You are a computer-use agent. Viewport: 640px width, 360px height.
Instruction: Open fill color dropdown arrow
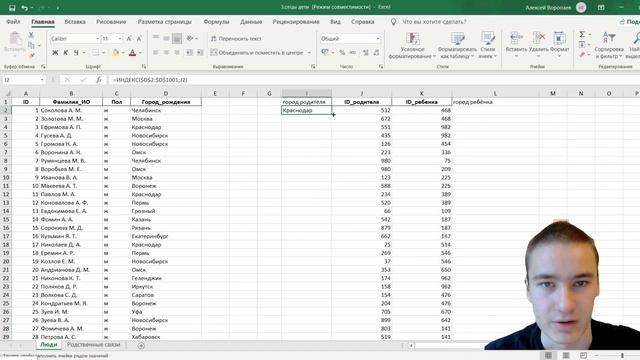click(x=123, y=53)
